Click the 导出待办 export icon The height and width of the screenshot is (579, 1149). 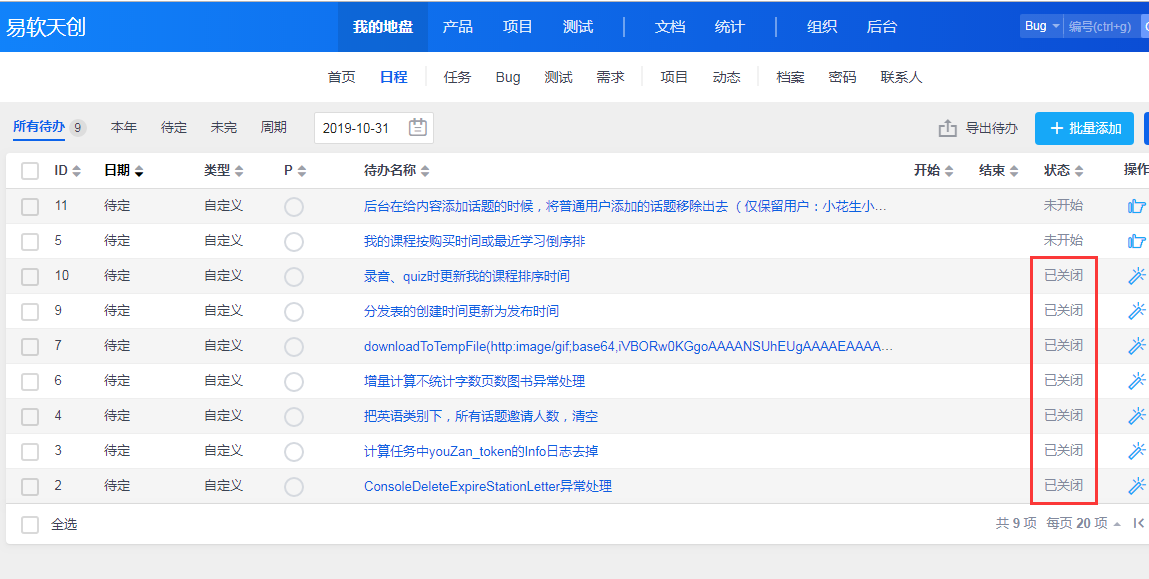(947, 128)
